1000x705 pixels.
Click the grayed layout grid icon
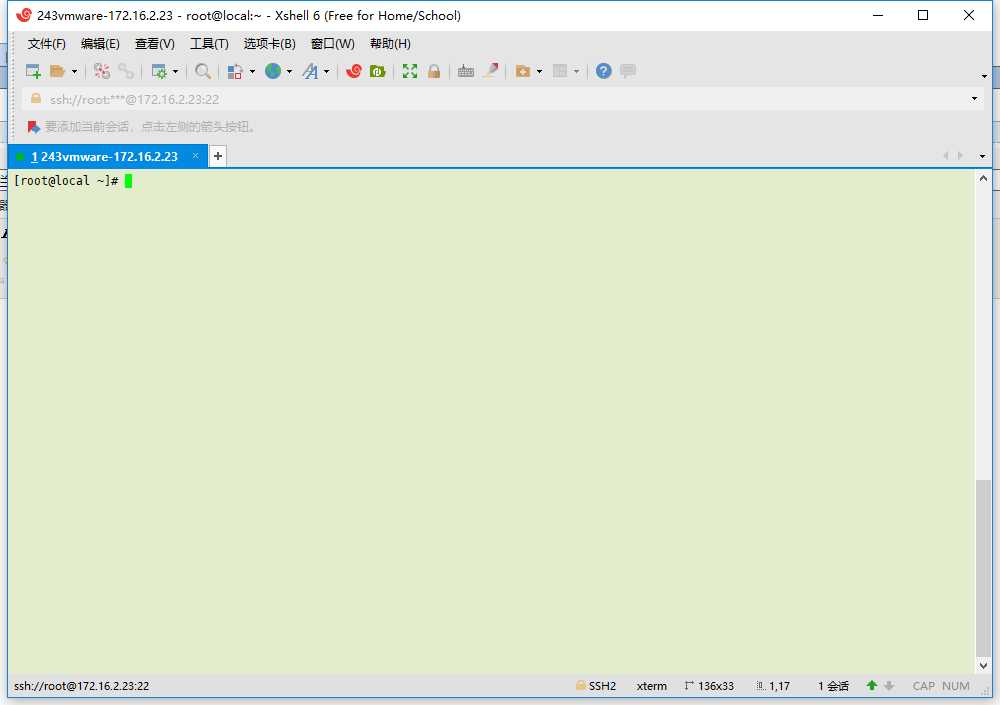[560, 71]
